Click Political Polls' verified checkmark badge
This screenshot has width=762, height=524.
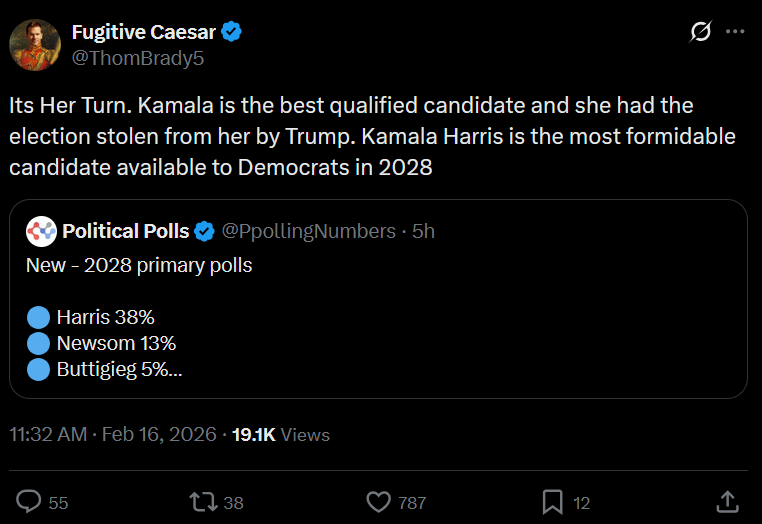click(x=204, y=231)
